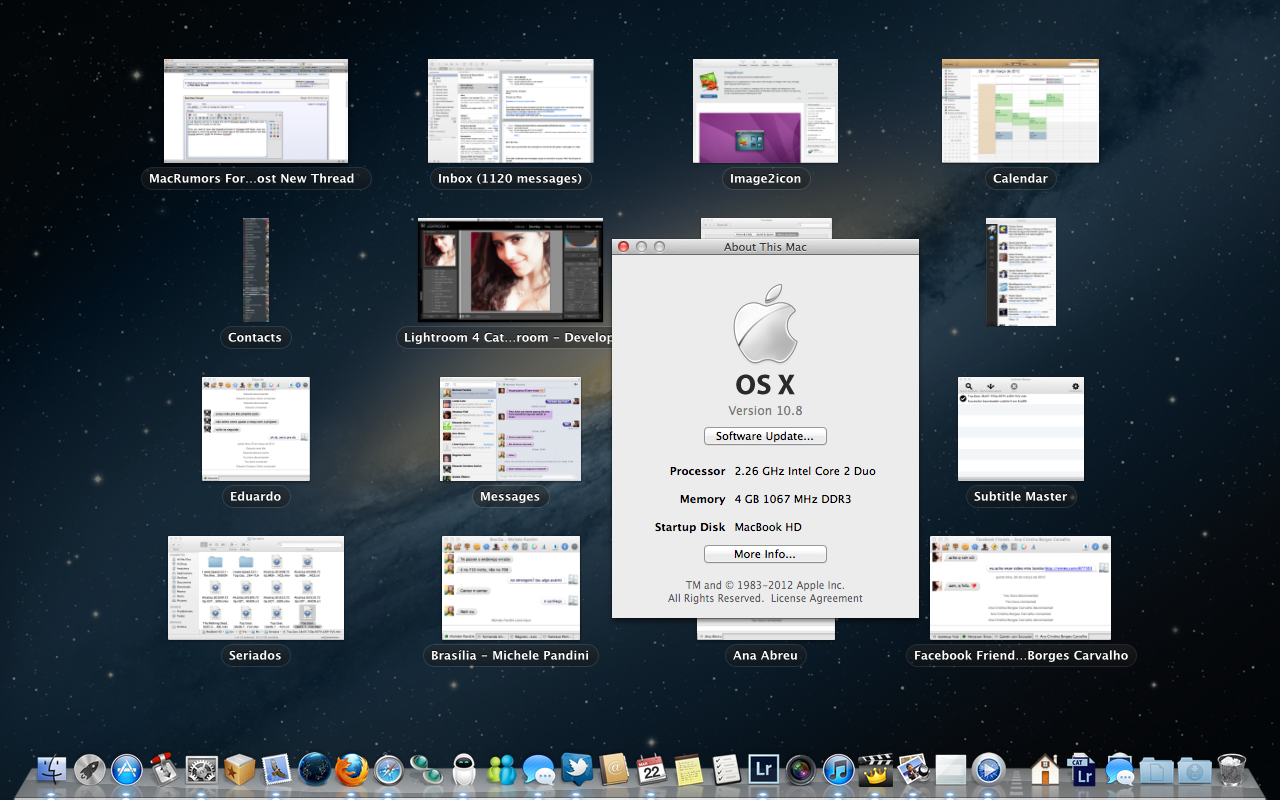This screenshot has width=1280, height=800.
Task: Open the Home folder house icon in Dock
Action: (x=1045, y=769)
